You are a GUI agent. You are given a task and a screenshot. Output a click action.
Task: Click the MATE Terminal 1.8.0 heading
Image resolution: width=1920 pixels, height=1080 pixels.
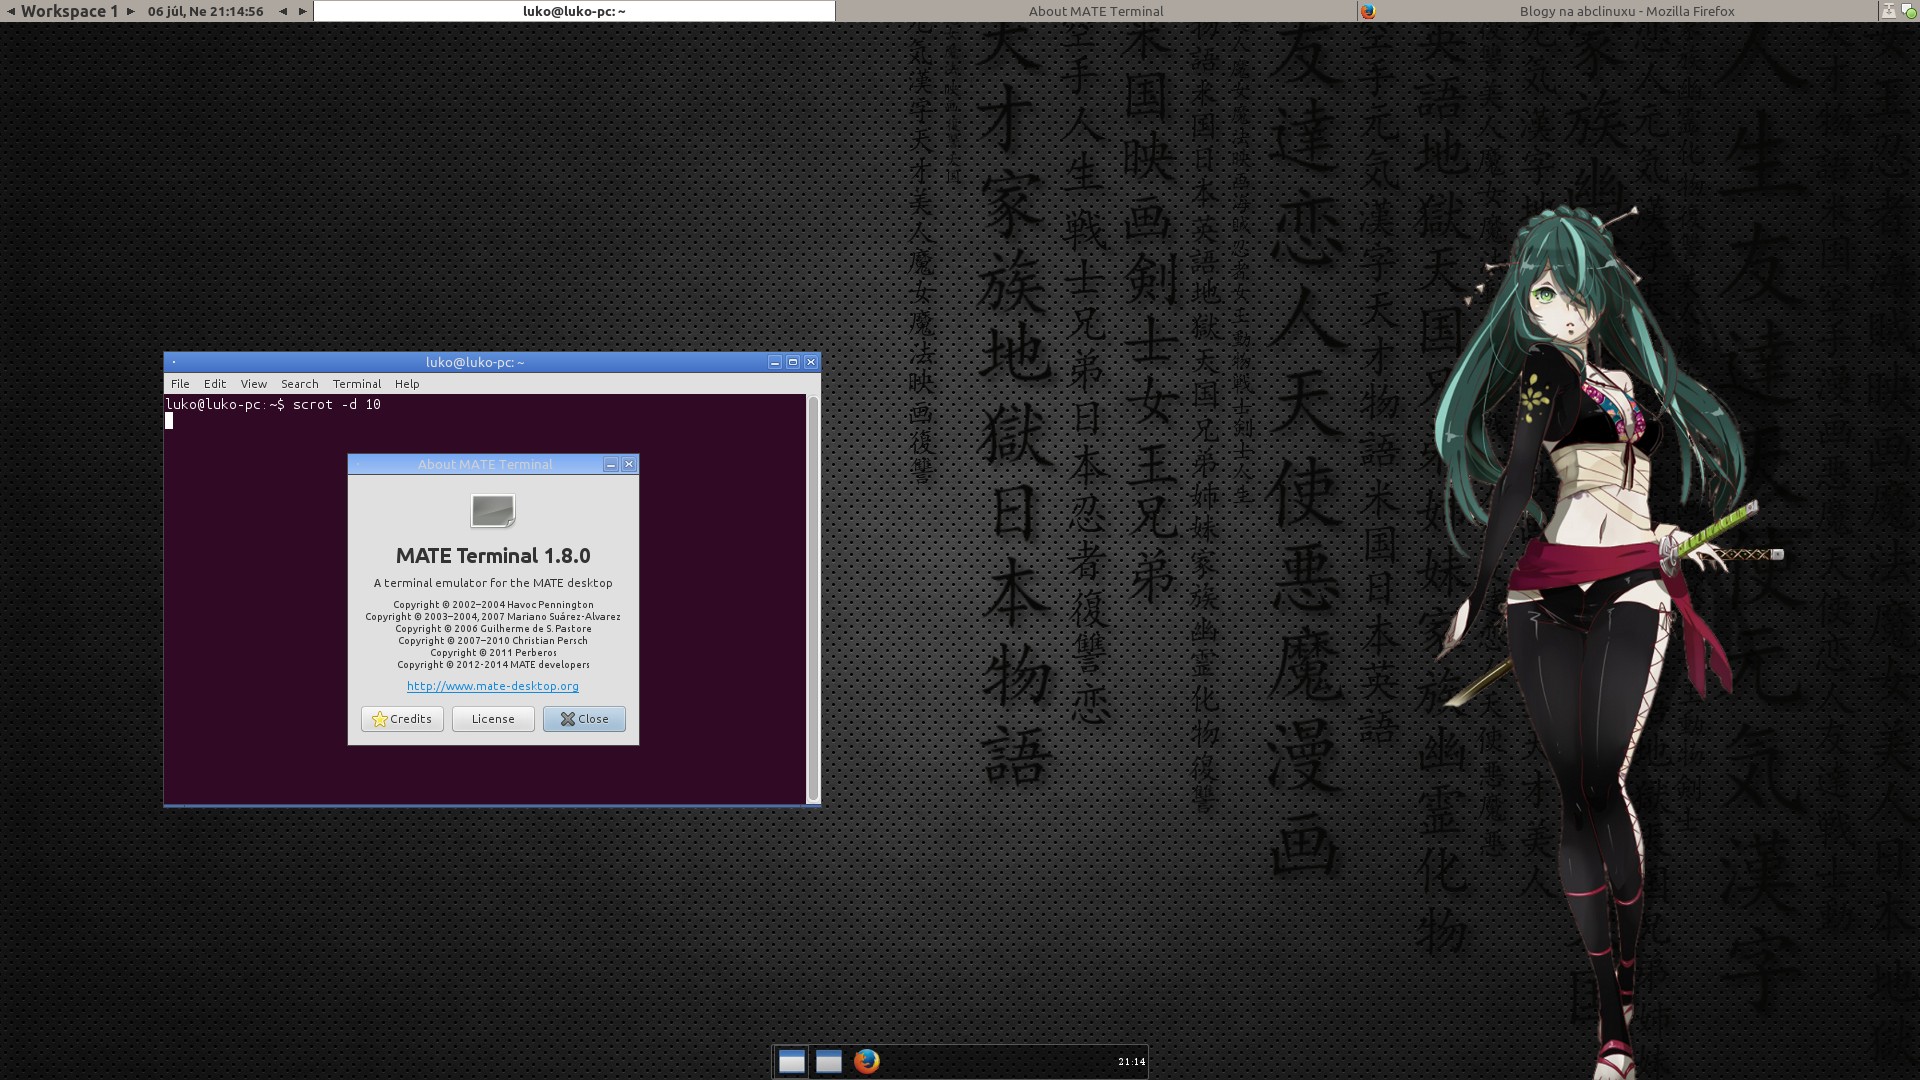coord(493,556)
